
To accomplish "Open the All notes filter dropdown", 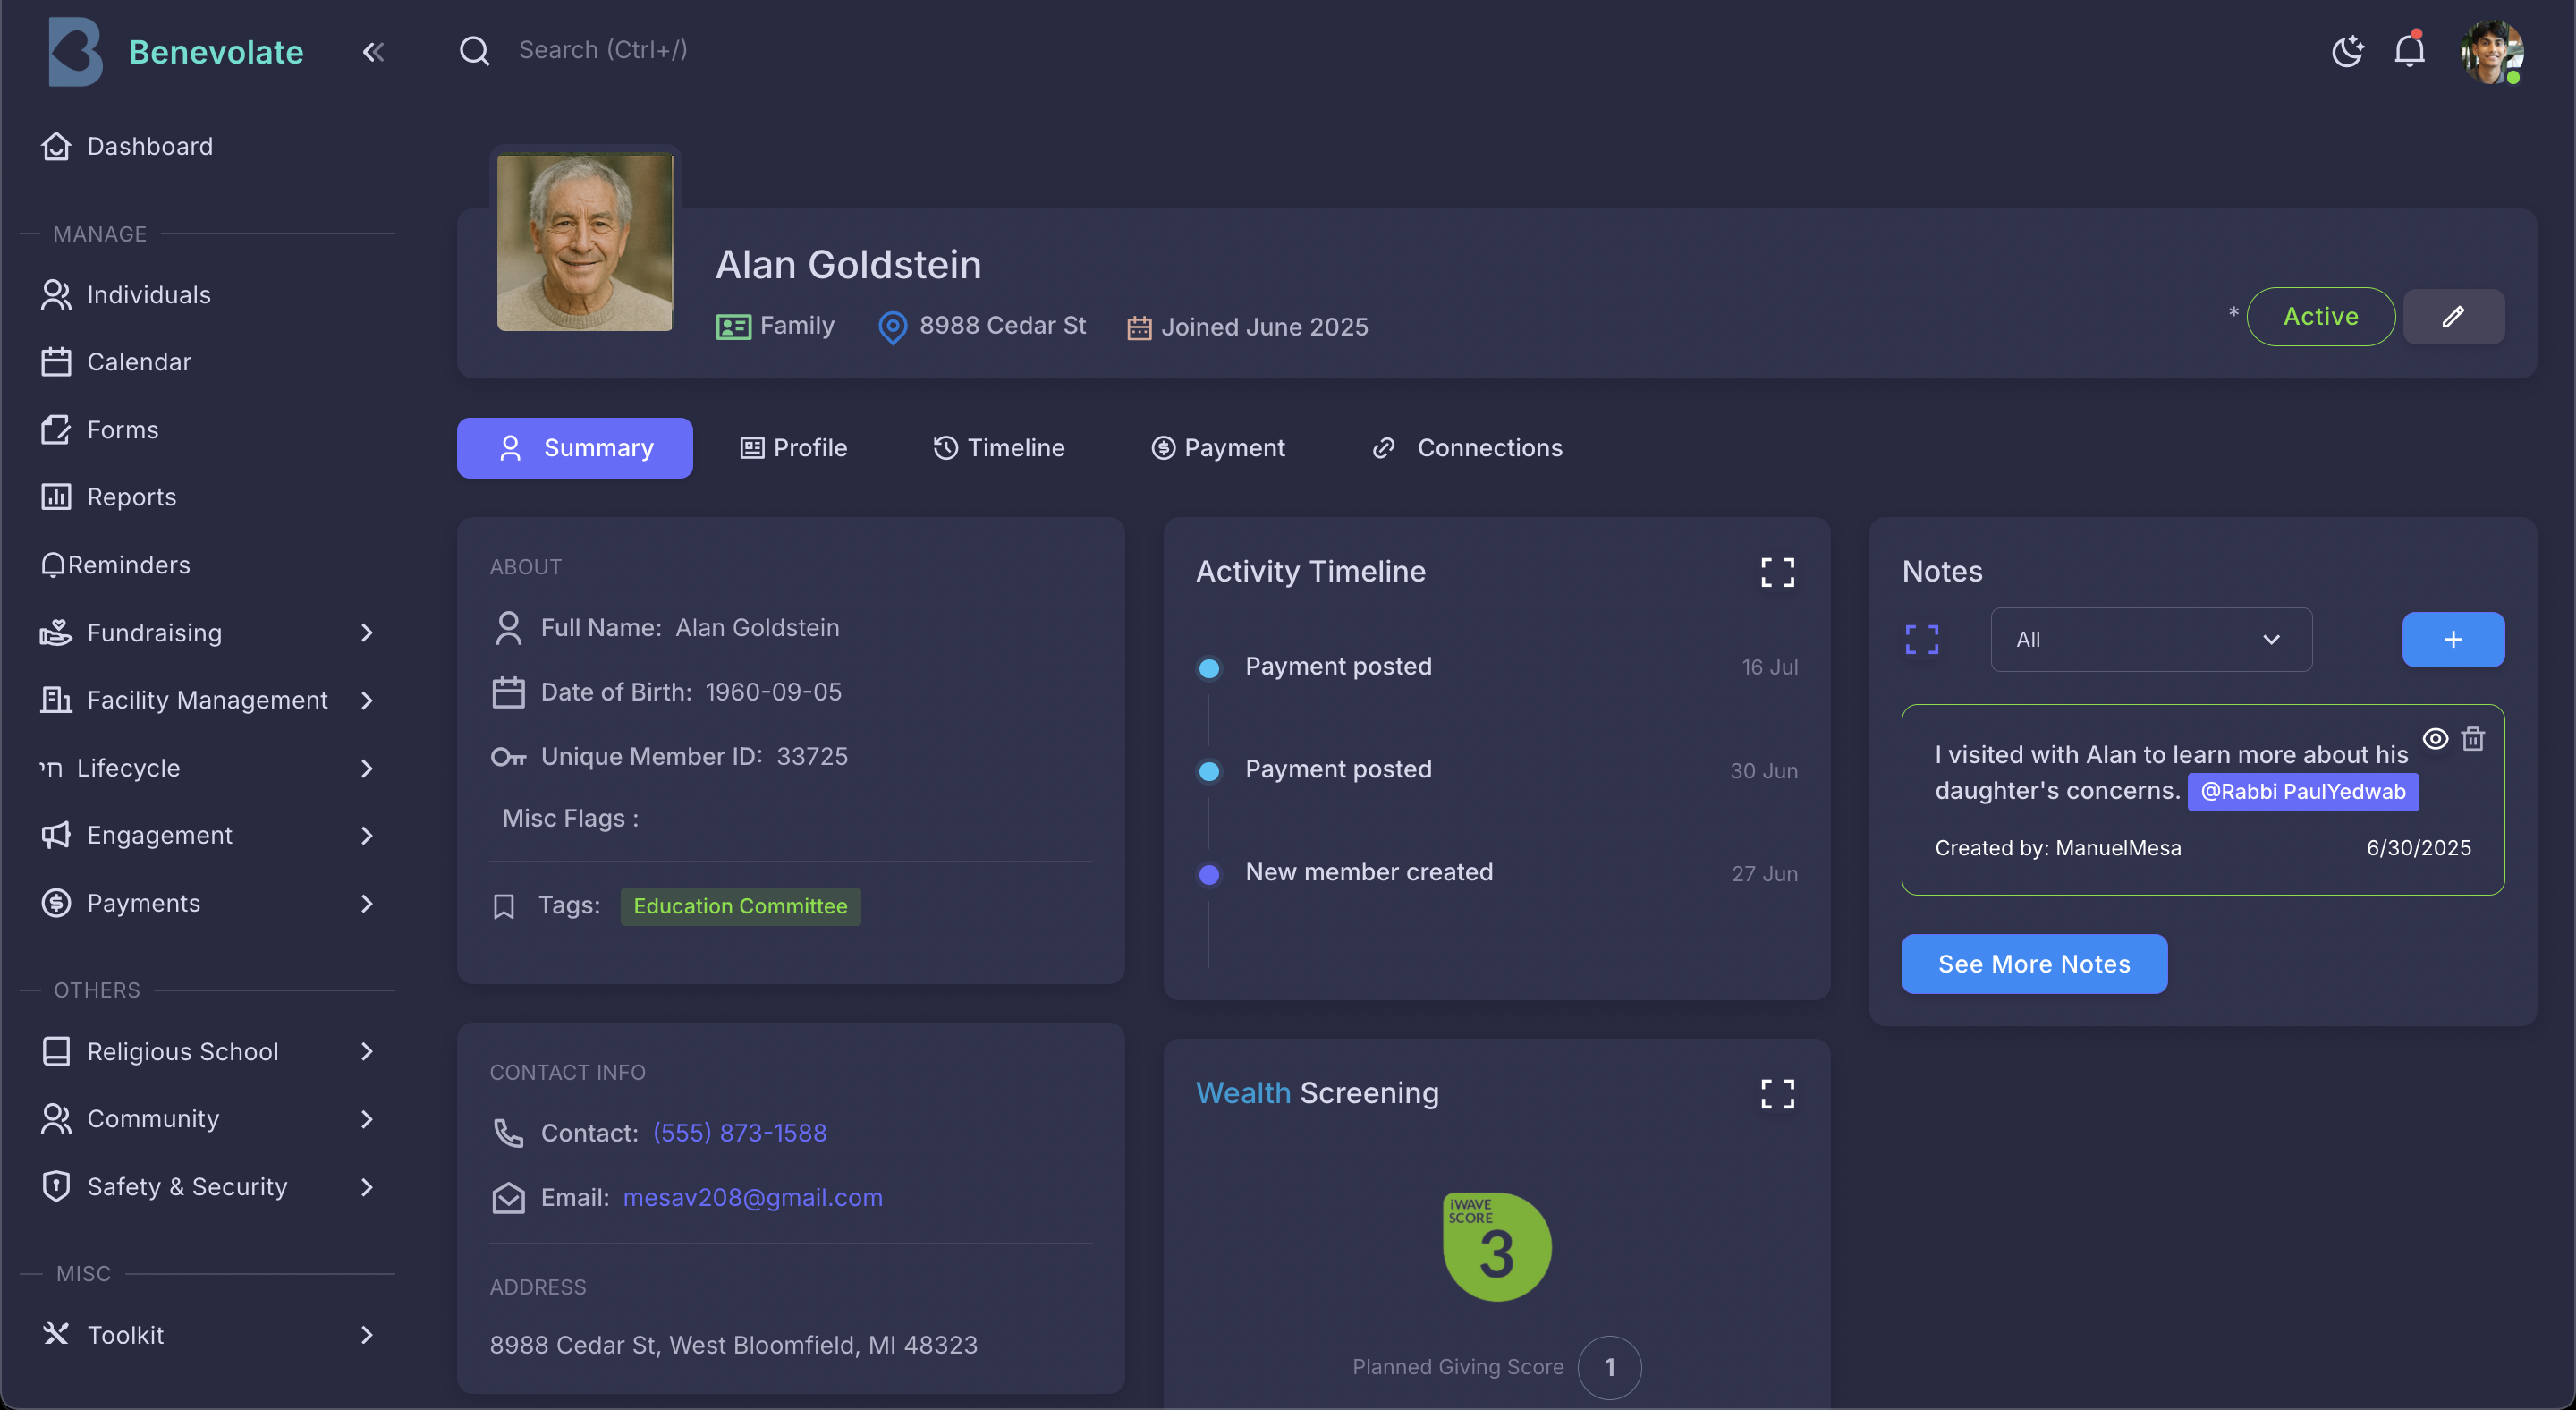I will coord(2150,639).
